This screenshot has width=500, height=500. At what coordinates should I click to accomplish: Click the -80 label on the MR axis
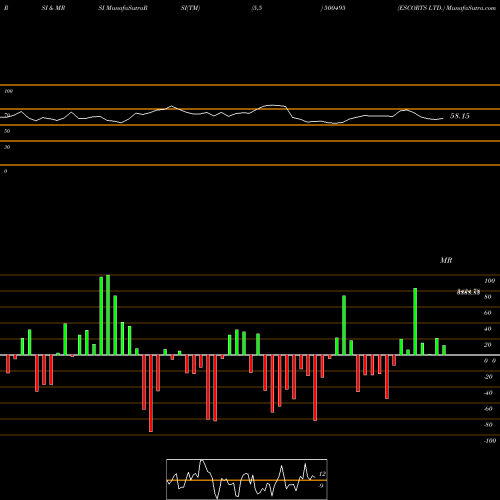click(x=488, y=425)
